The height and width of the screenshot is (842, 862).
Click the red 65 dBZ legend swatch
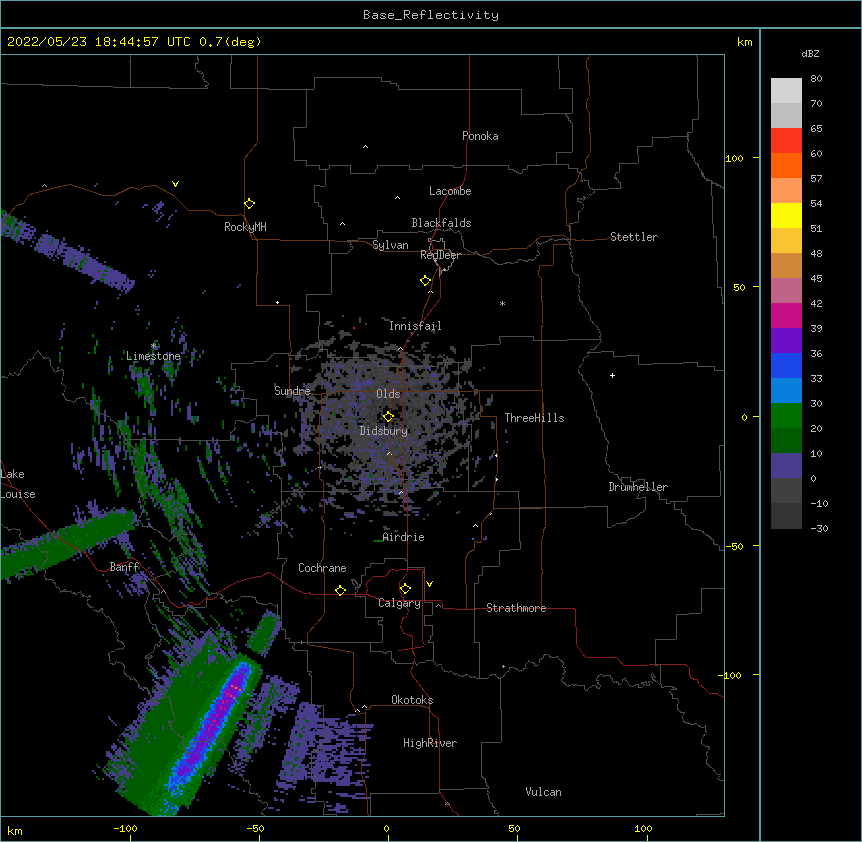786,141
